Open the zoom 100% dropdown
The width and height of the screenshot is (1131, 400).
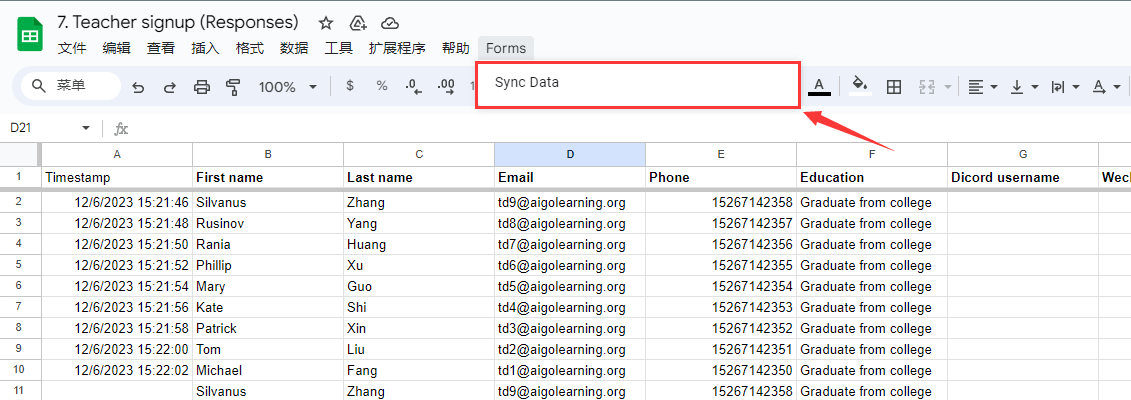coord(287,87)
